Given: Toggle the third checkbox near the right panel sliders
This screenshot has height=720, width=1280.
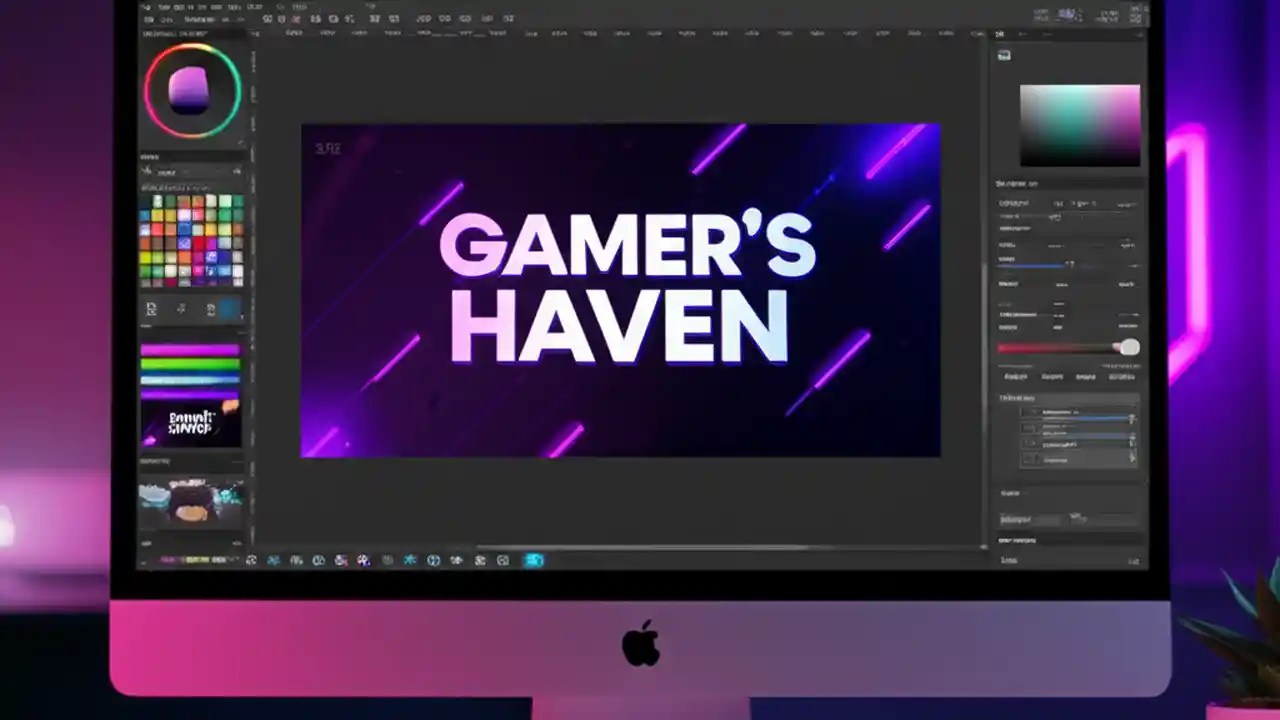Looking at the screenshot, I should tap(1029, 444).
